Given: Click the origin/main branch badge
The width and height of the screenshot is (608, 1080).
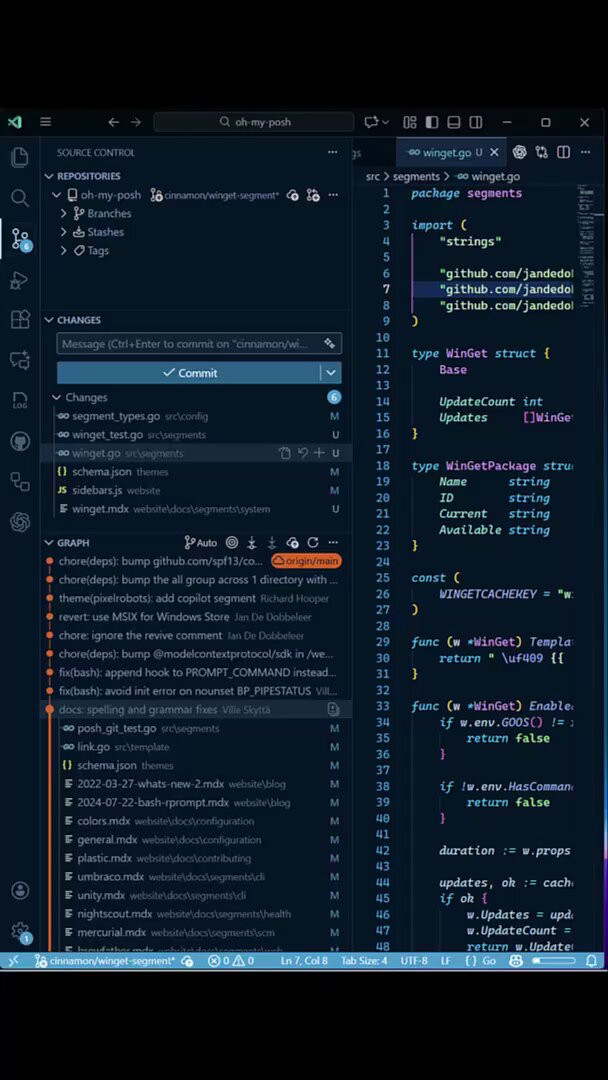Looking at the screenshot, I should pyautogui.click(x=306, y=561).
